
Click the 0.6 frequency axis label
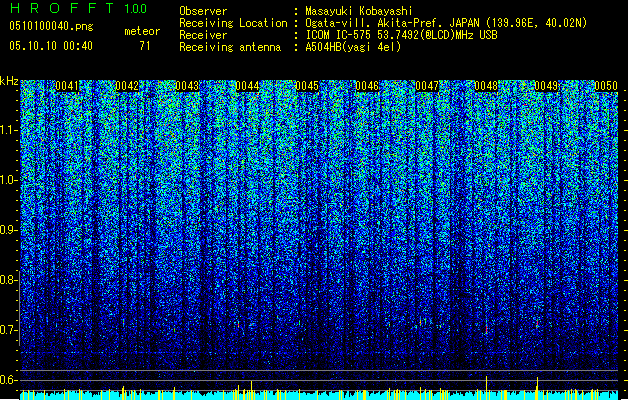[8, 380]
